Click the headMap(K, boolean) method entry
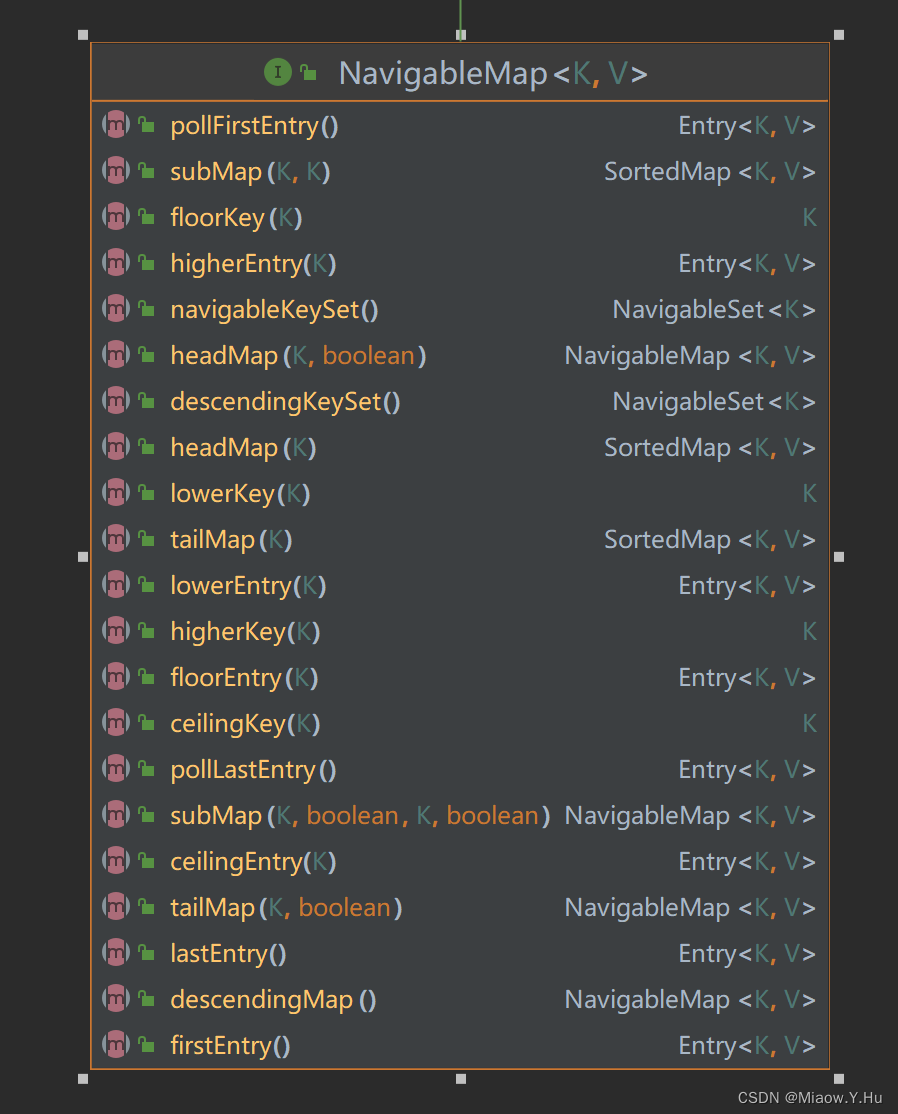The width and height of the screenshot is (898, 1114). [293, 355]
